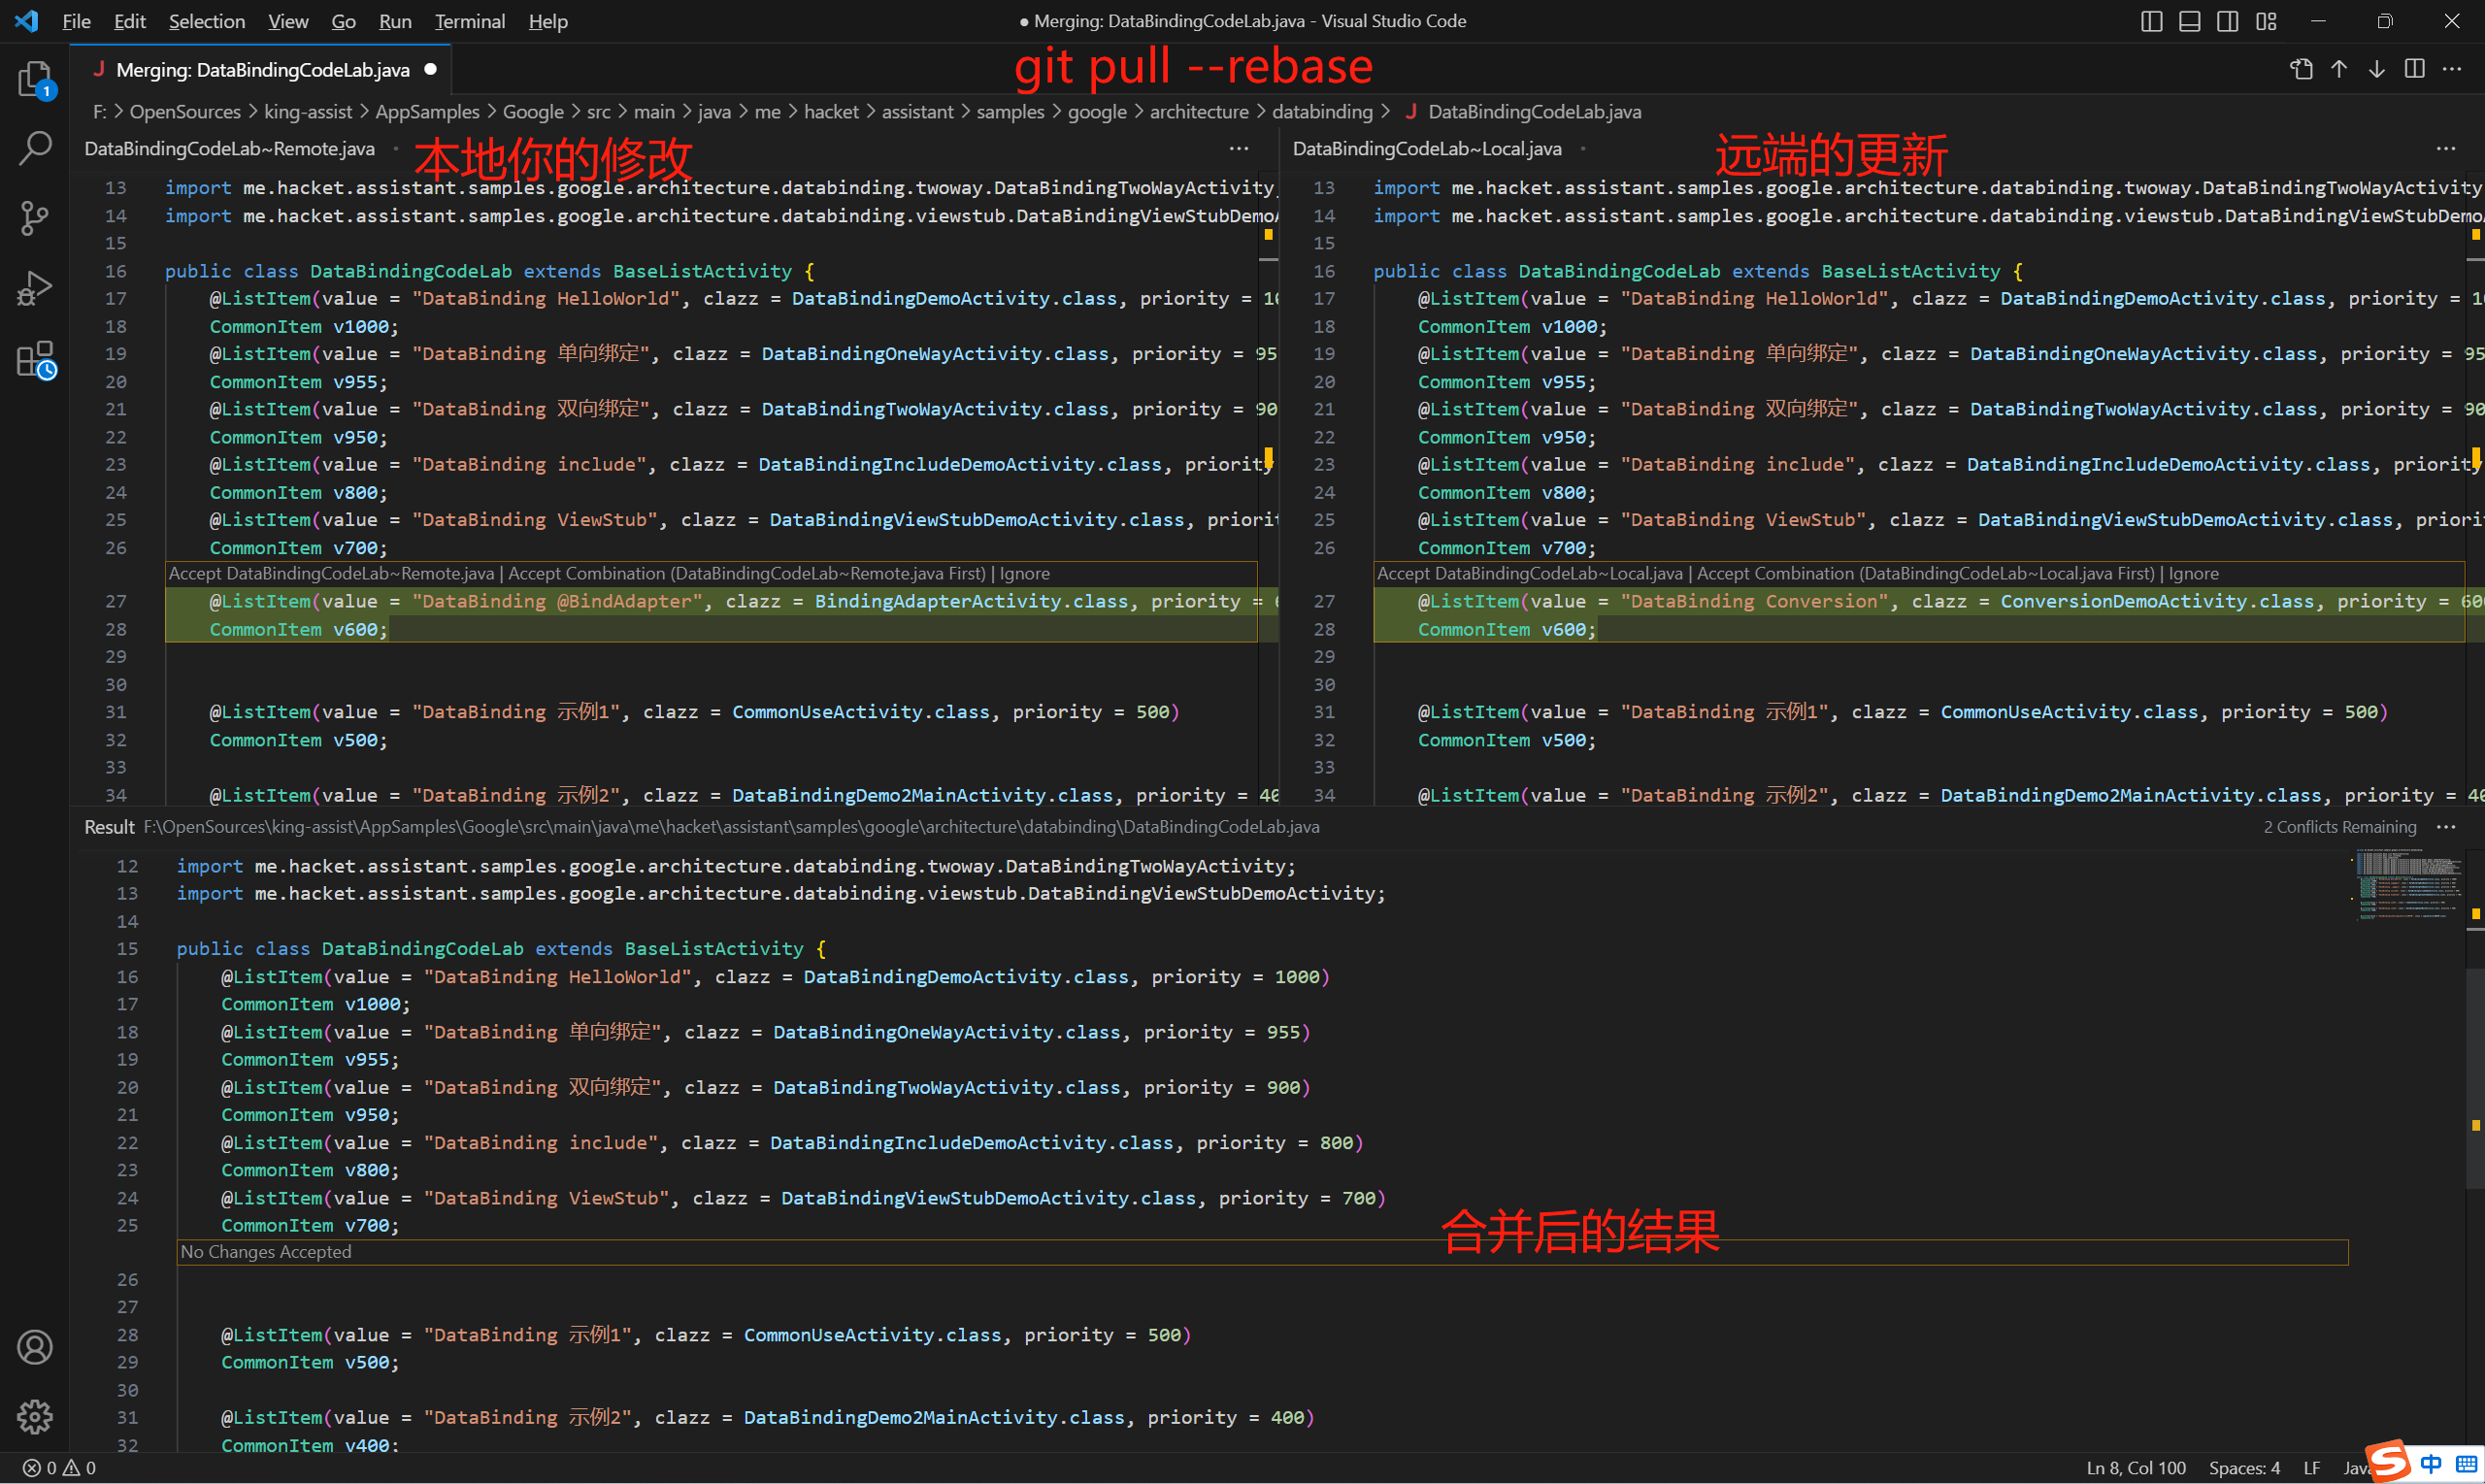Toggle secondary side bar layout icon
The width and height of the screenshot is (2485, 1484).
[2227, 21]
